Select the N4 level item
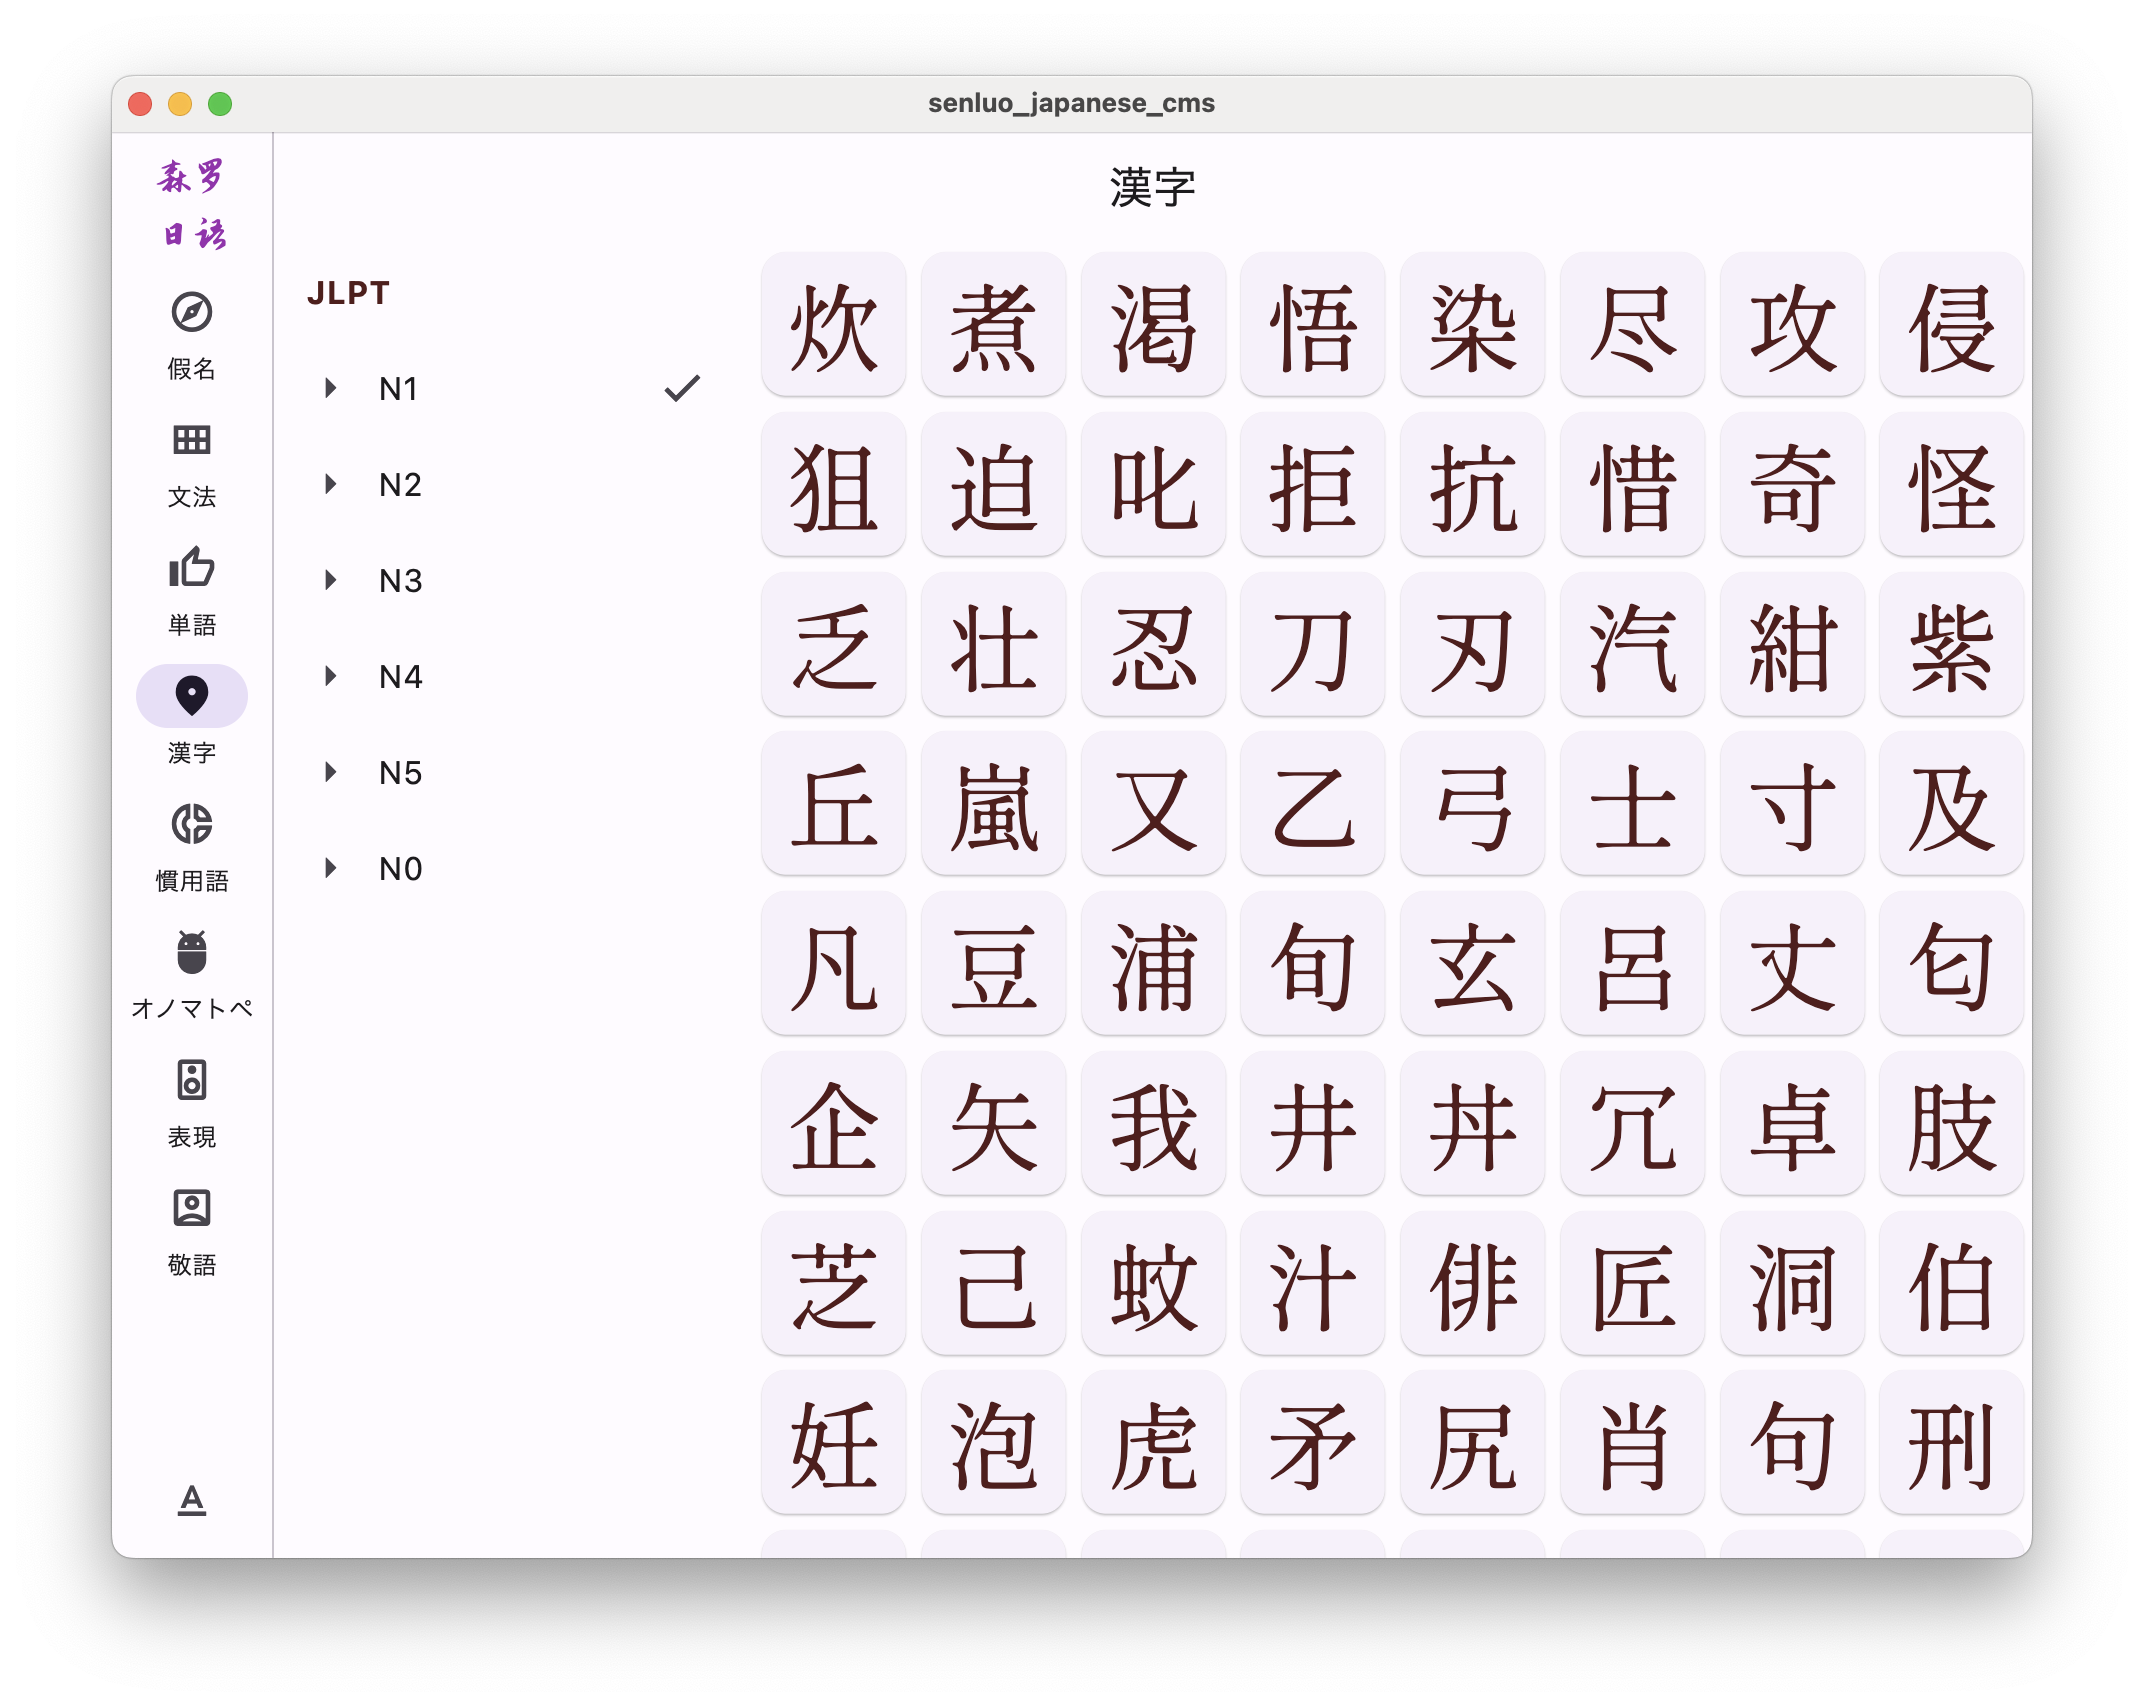 (401, 677)
